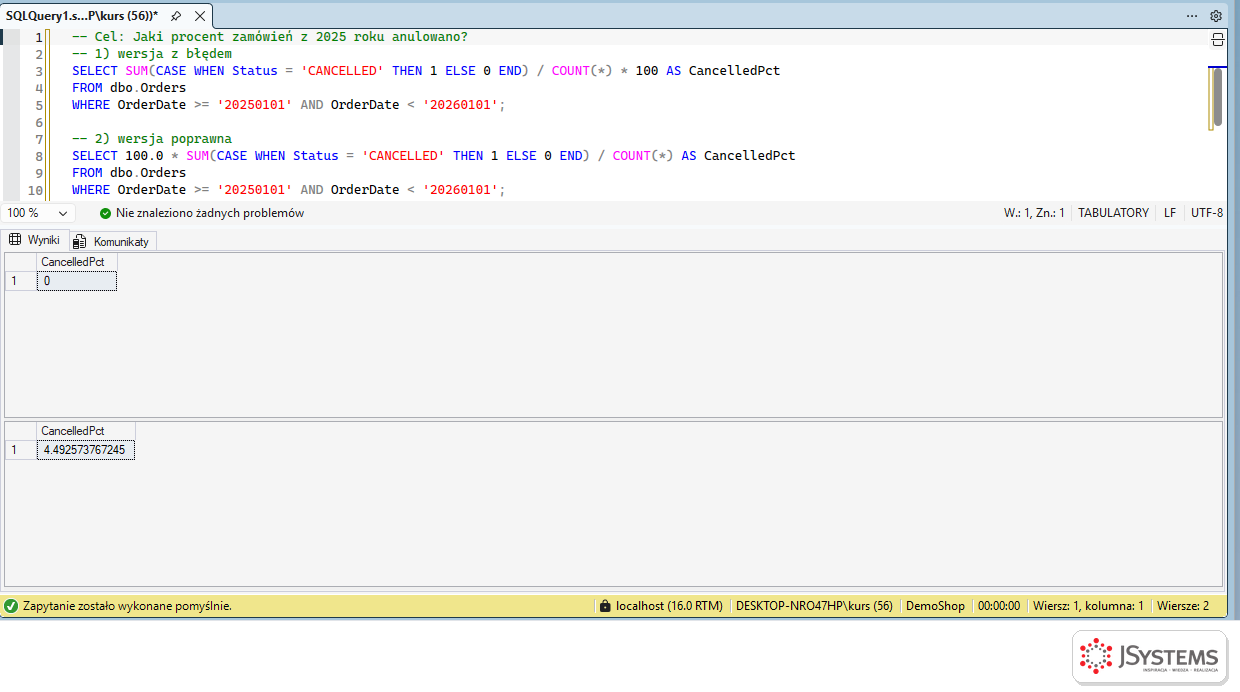
Task: Click the success check icon in the yellow status bar
Action: click(11, 606)
